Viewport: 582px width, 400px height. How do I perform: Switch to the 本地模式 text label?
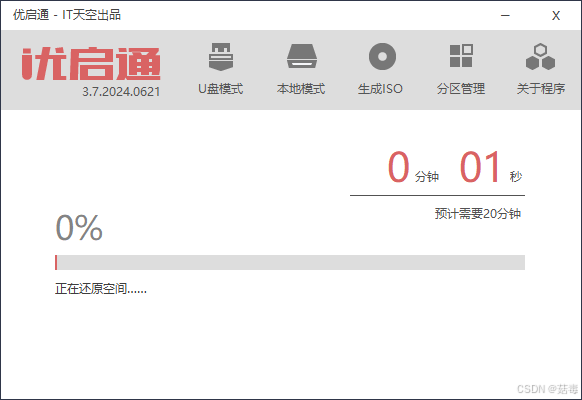301,89
